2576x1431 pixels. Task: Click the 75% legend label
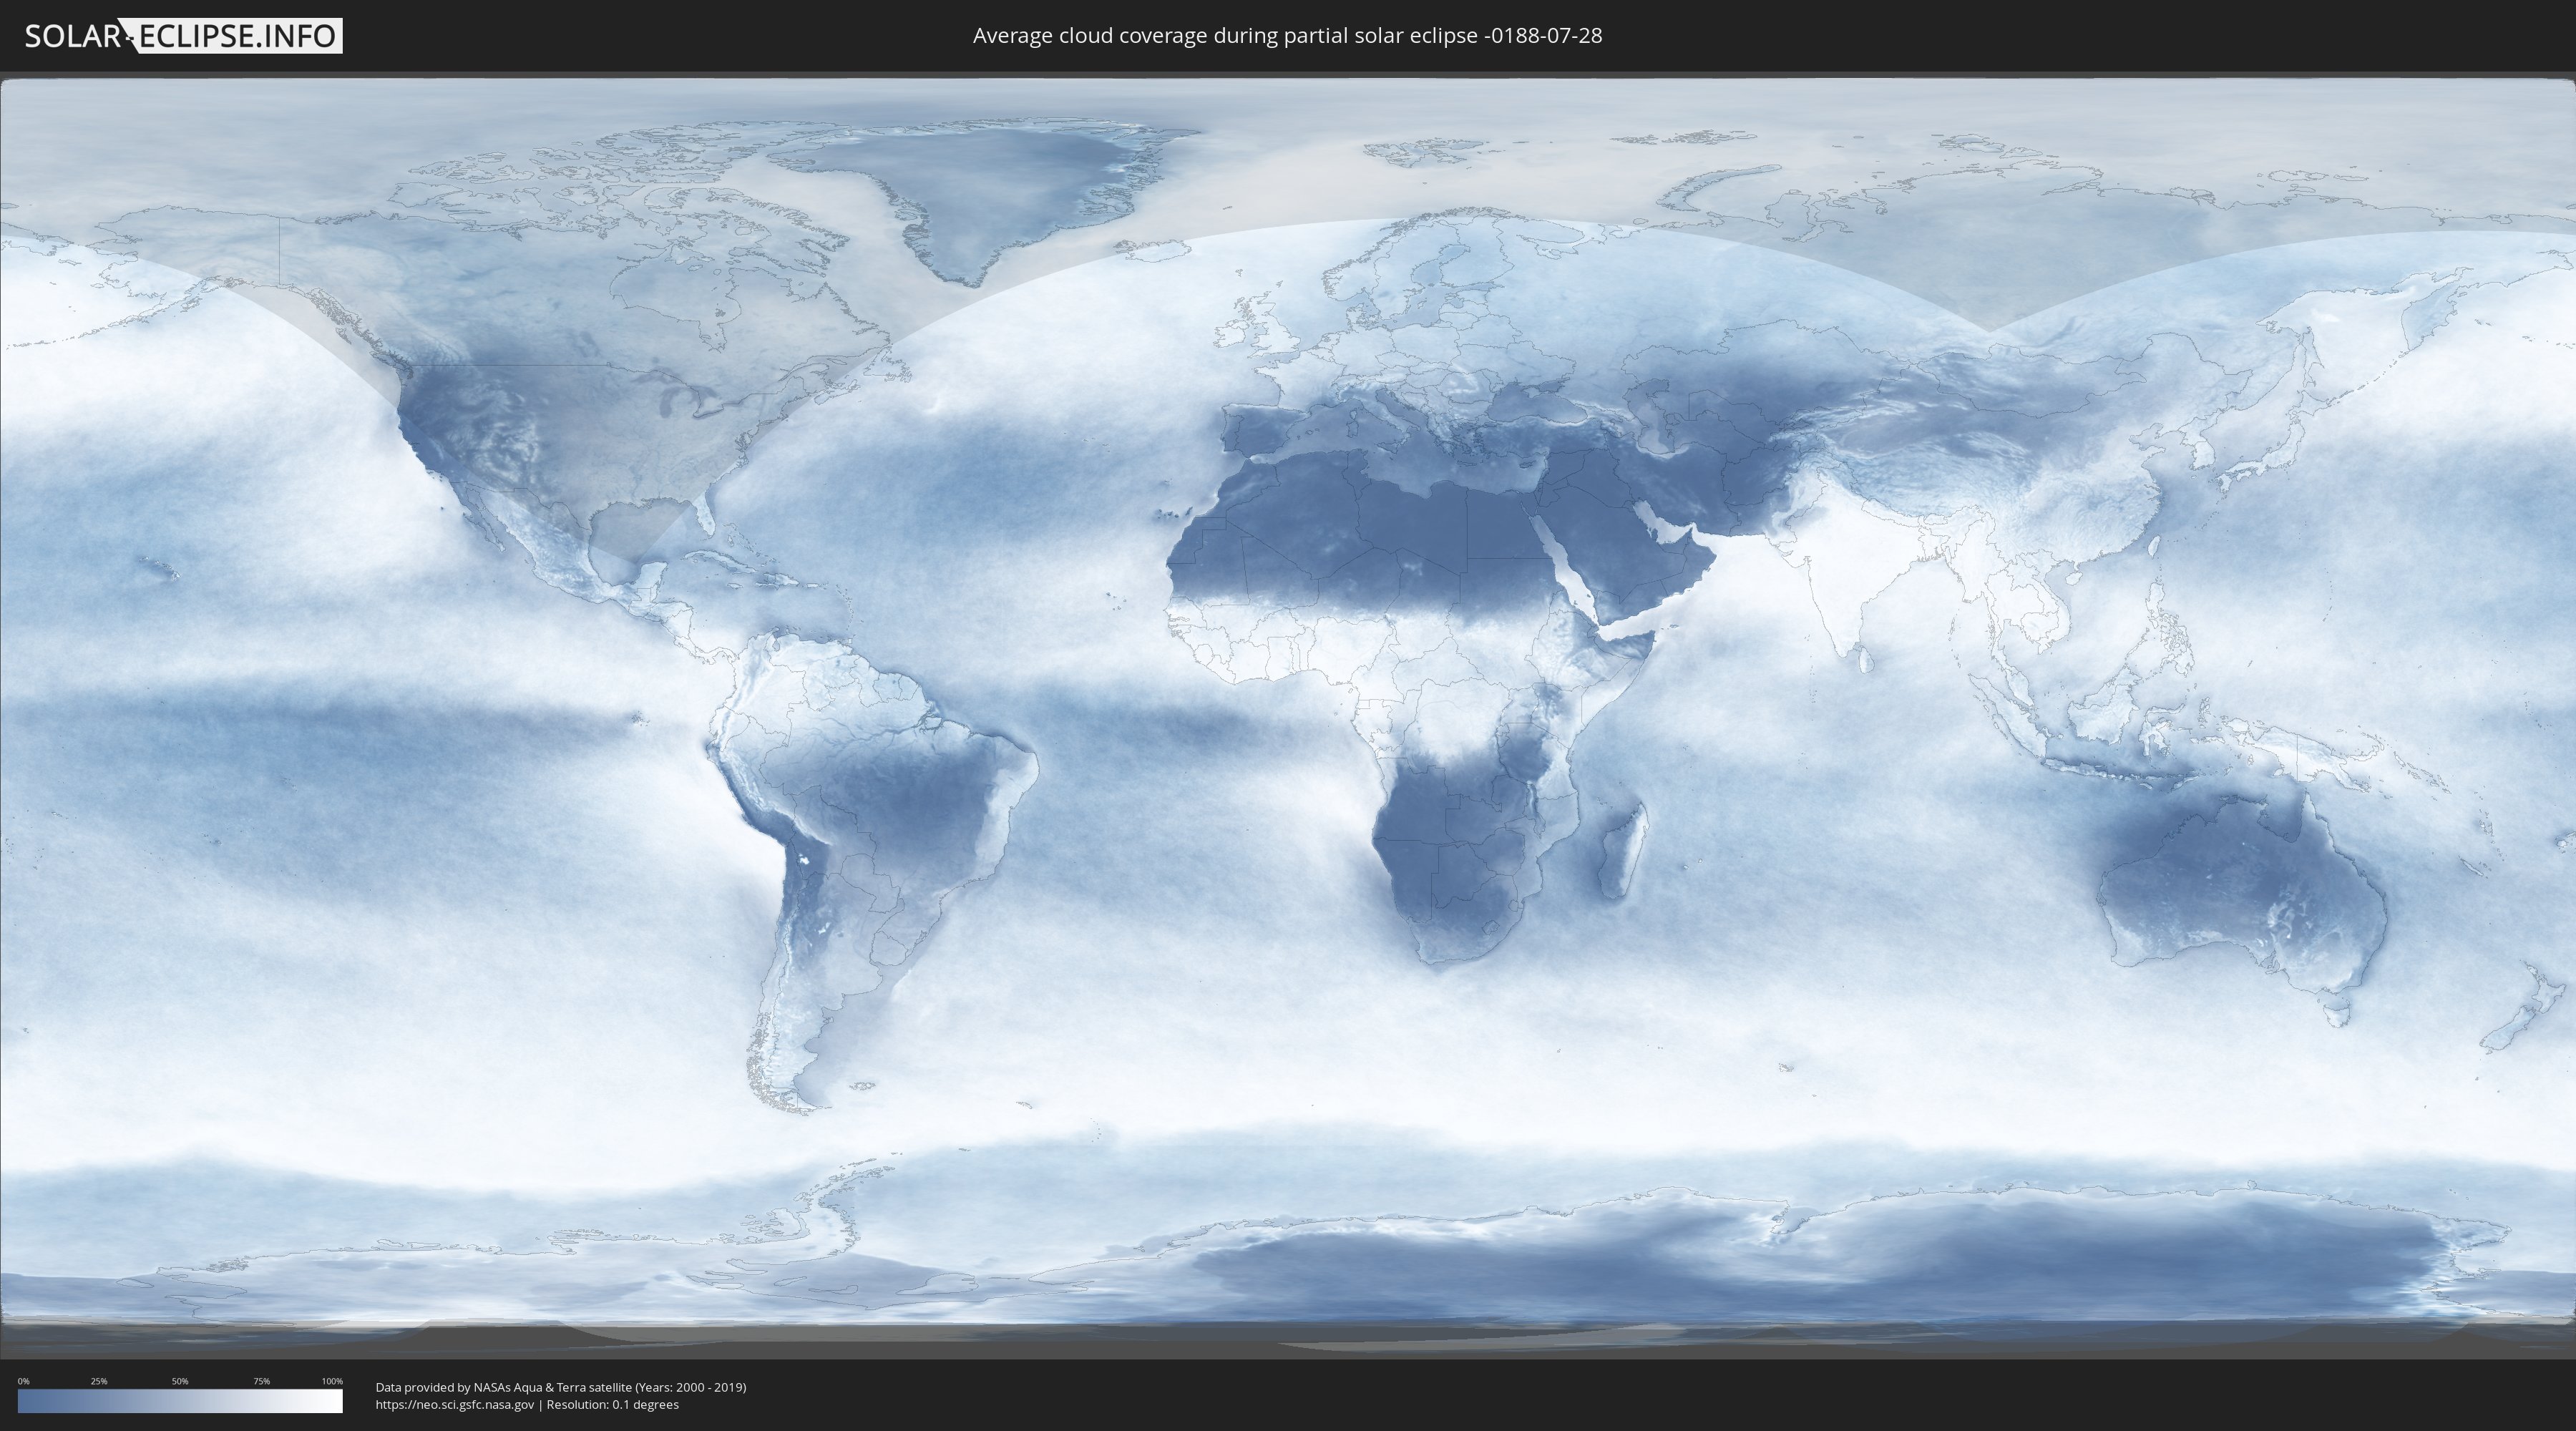point(261,1381)
